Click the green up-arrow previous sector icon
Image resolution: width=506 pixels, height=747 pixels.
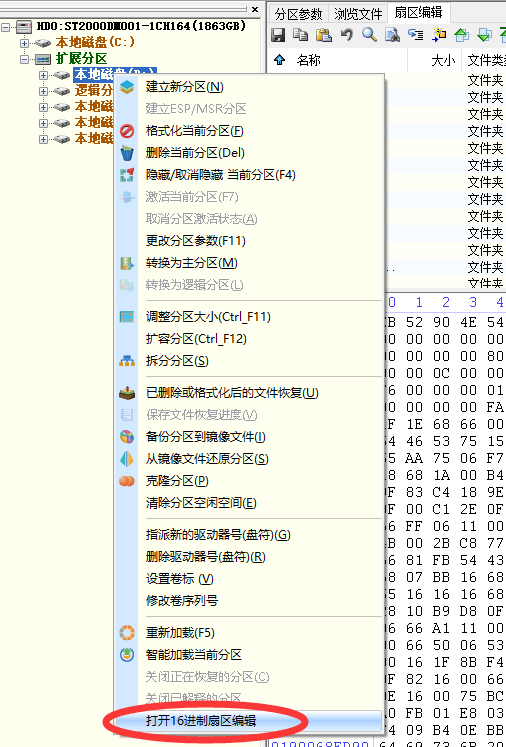[x=462, y=34]
